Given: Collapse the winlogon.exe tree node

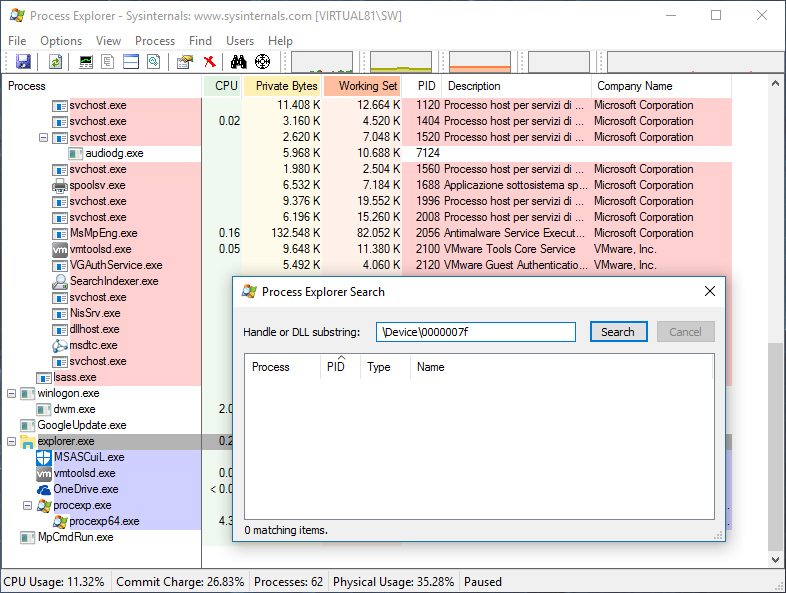Looking at the screenshot, I should tap(11, 393).
